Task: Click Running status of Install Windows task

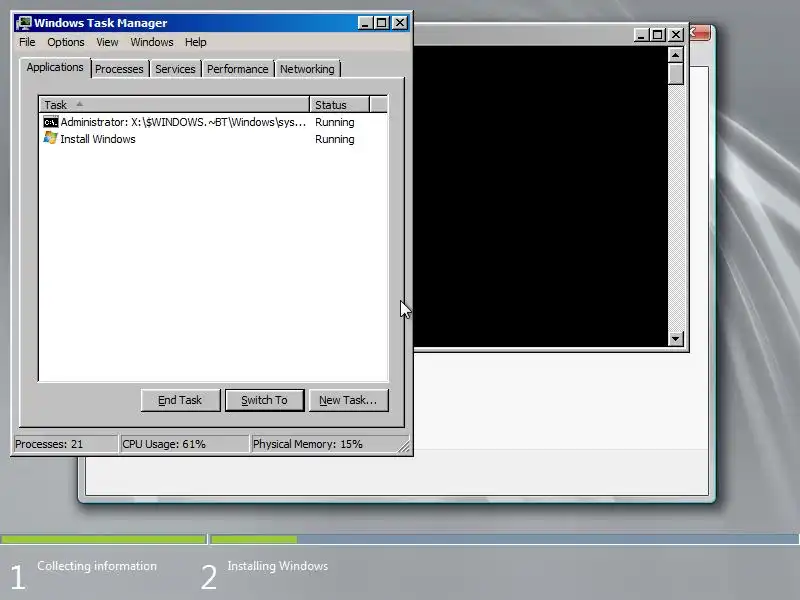Action: tap(335, 139)
